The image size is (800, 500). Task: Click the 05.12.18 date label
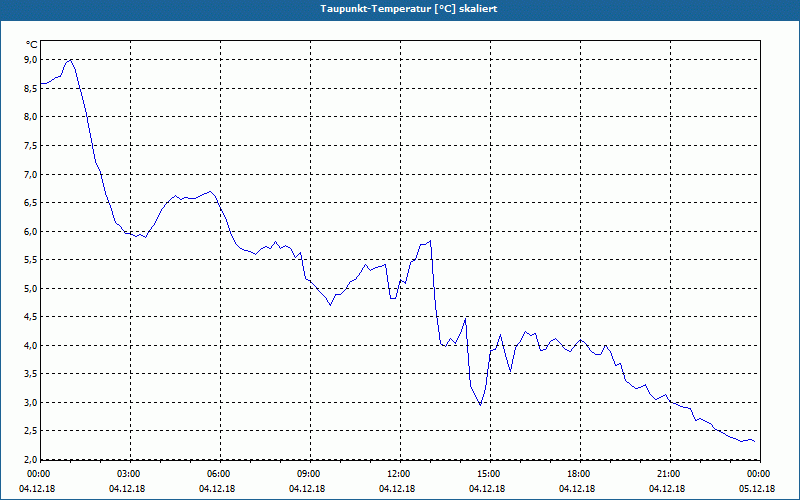point(757,489)
